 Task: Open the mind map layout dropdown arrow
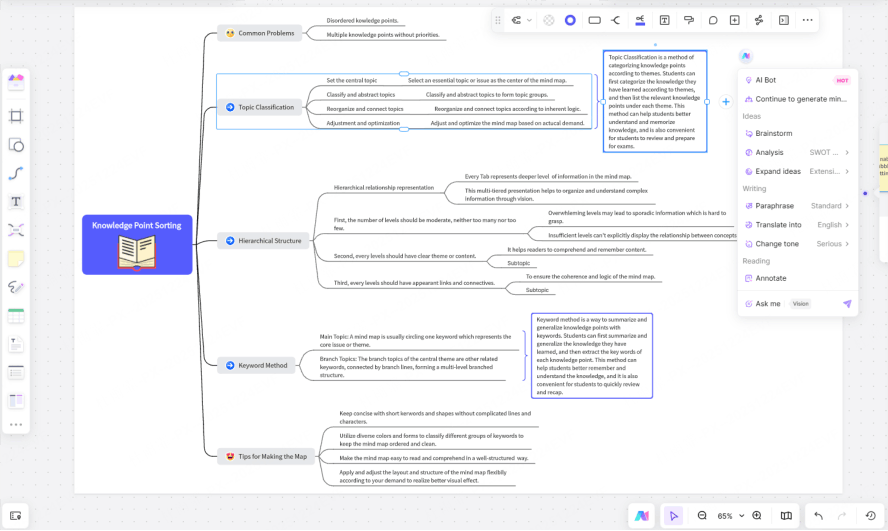point(529,20)
